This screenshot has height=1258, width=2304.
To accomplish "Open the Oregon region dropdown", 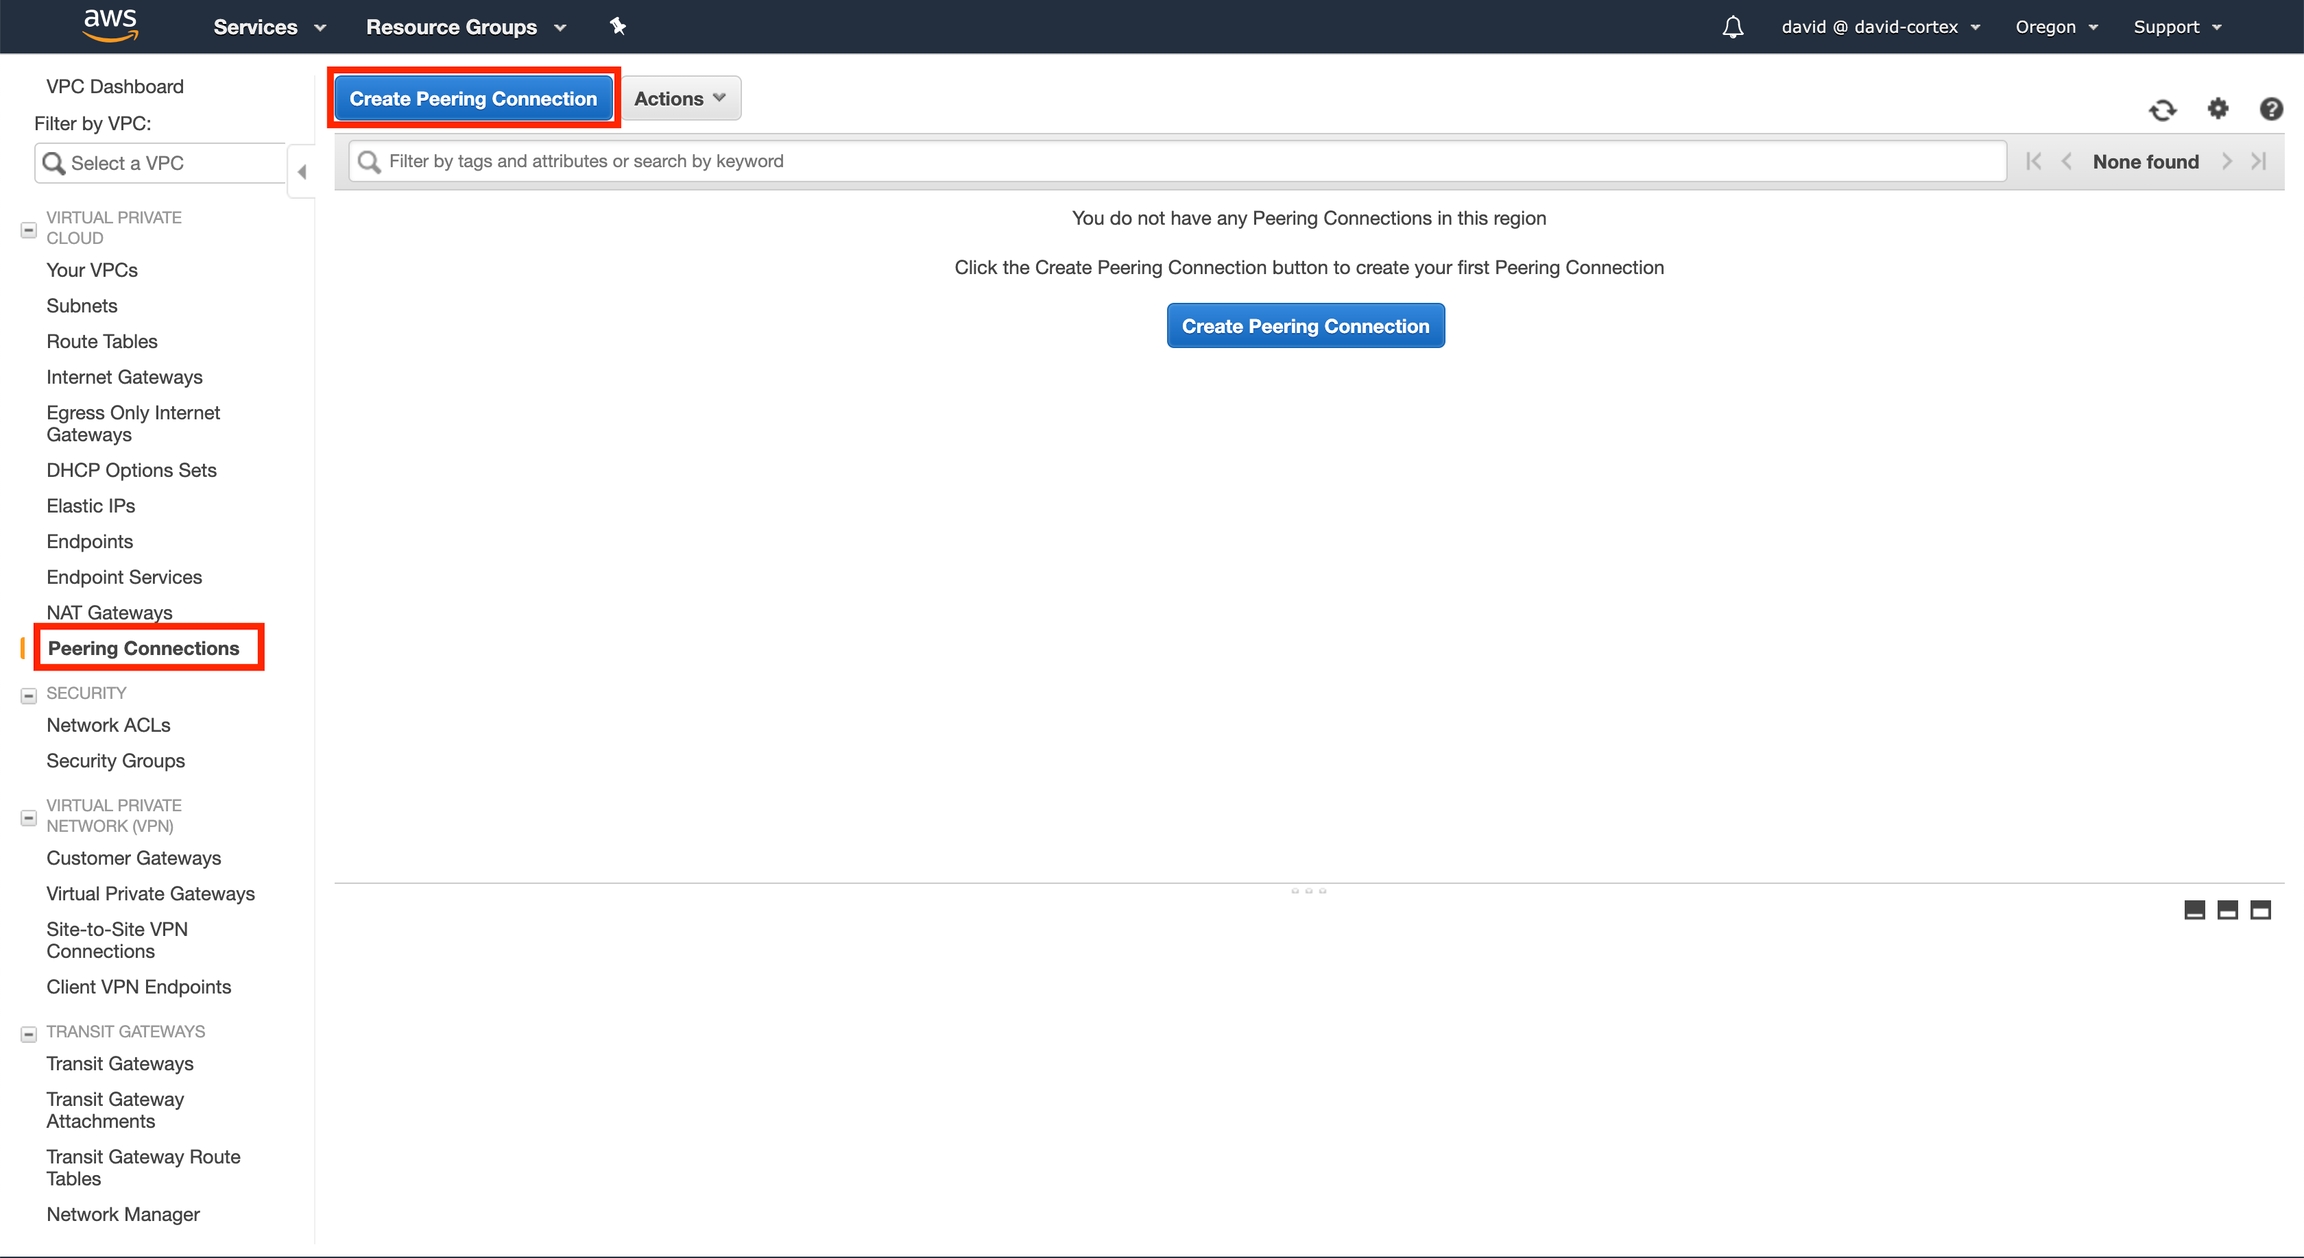I will pyautogui.click(x=2056, y=27).
